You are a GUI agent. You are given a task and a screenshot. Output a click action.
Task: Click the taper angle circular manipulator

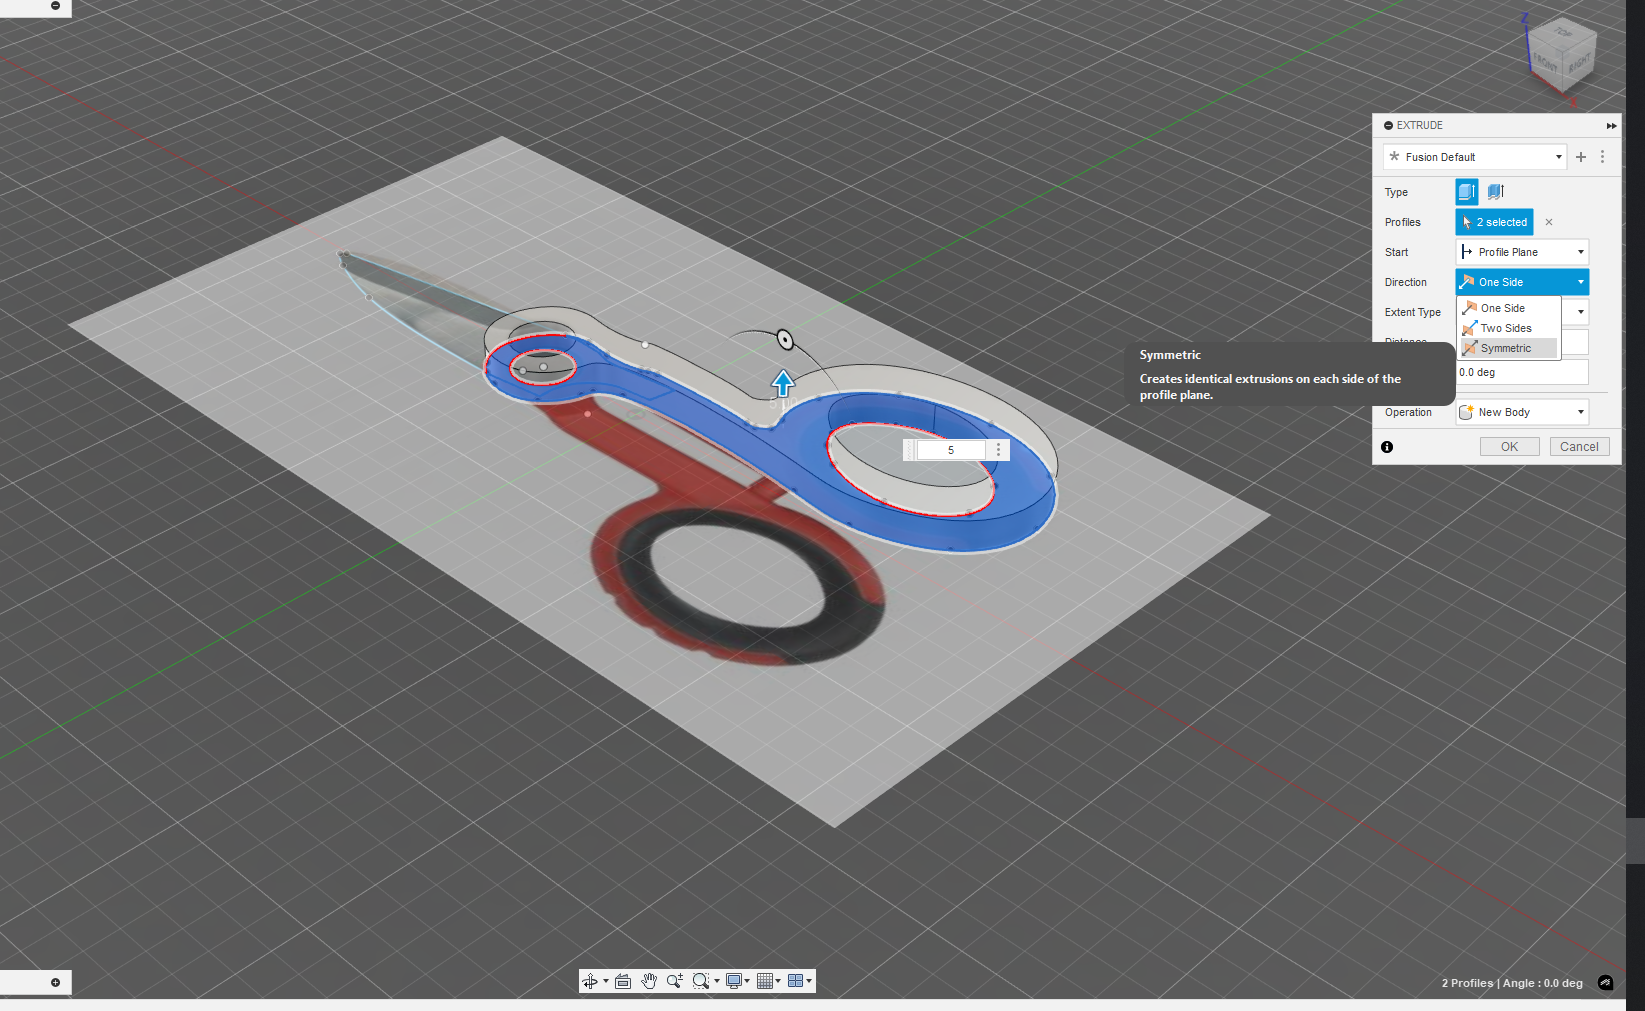(x=785, y=340)
